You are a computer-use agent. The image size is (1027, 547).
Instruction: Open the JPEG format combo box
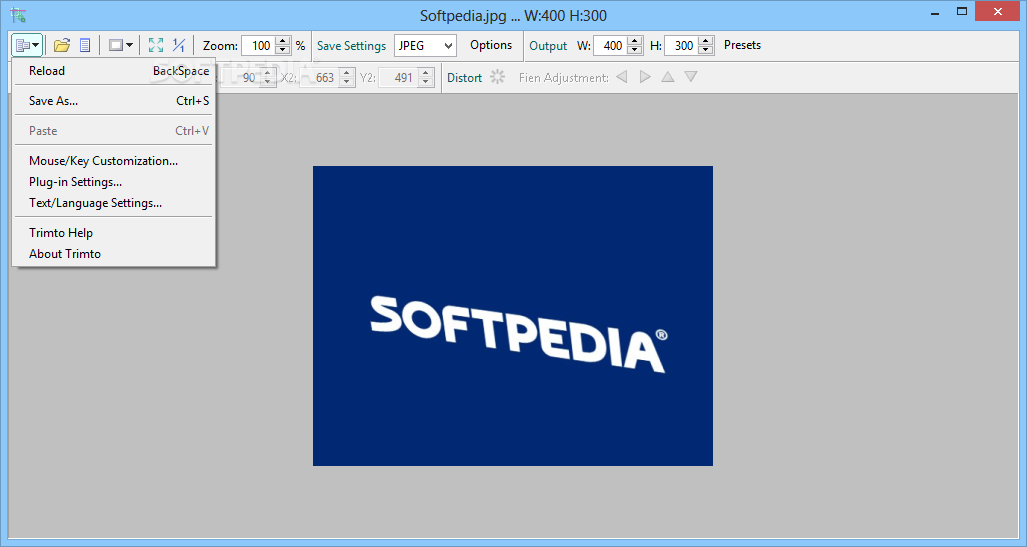(424, 45)
